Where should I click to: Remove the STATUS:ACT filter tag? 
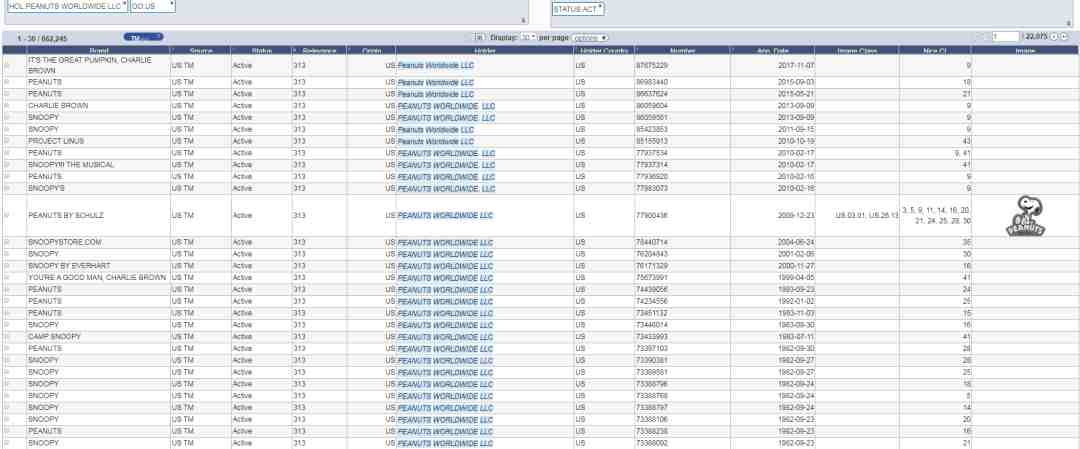click(x=600, y=6)
